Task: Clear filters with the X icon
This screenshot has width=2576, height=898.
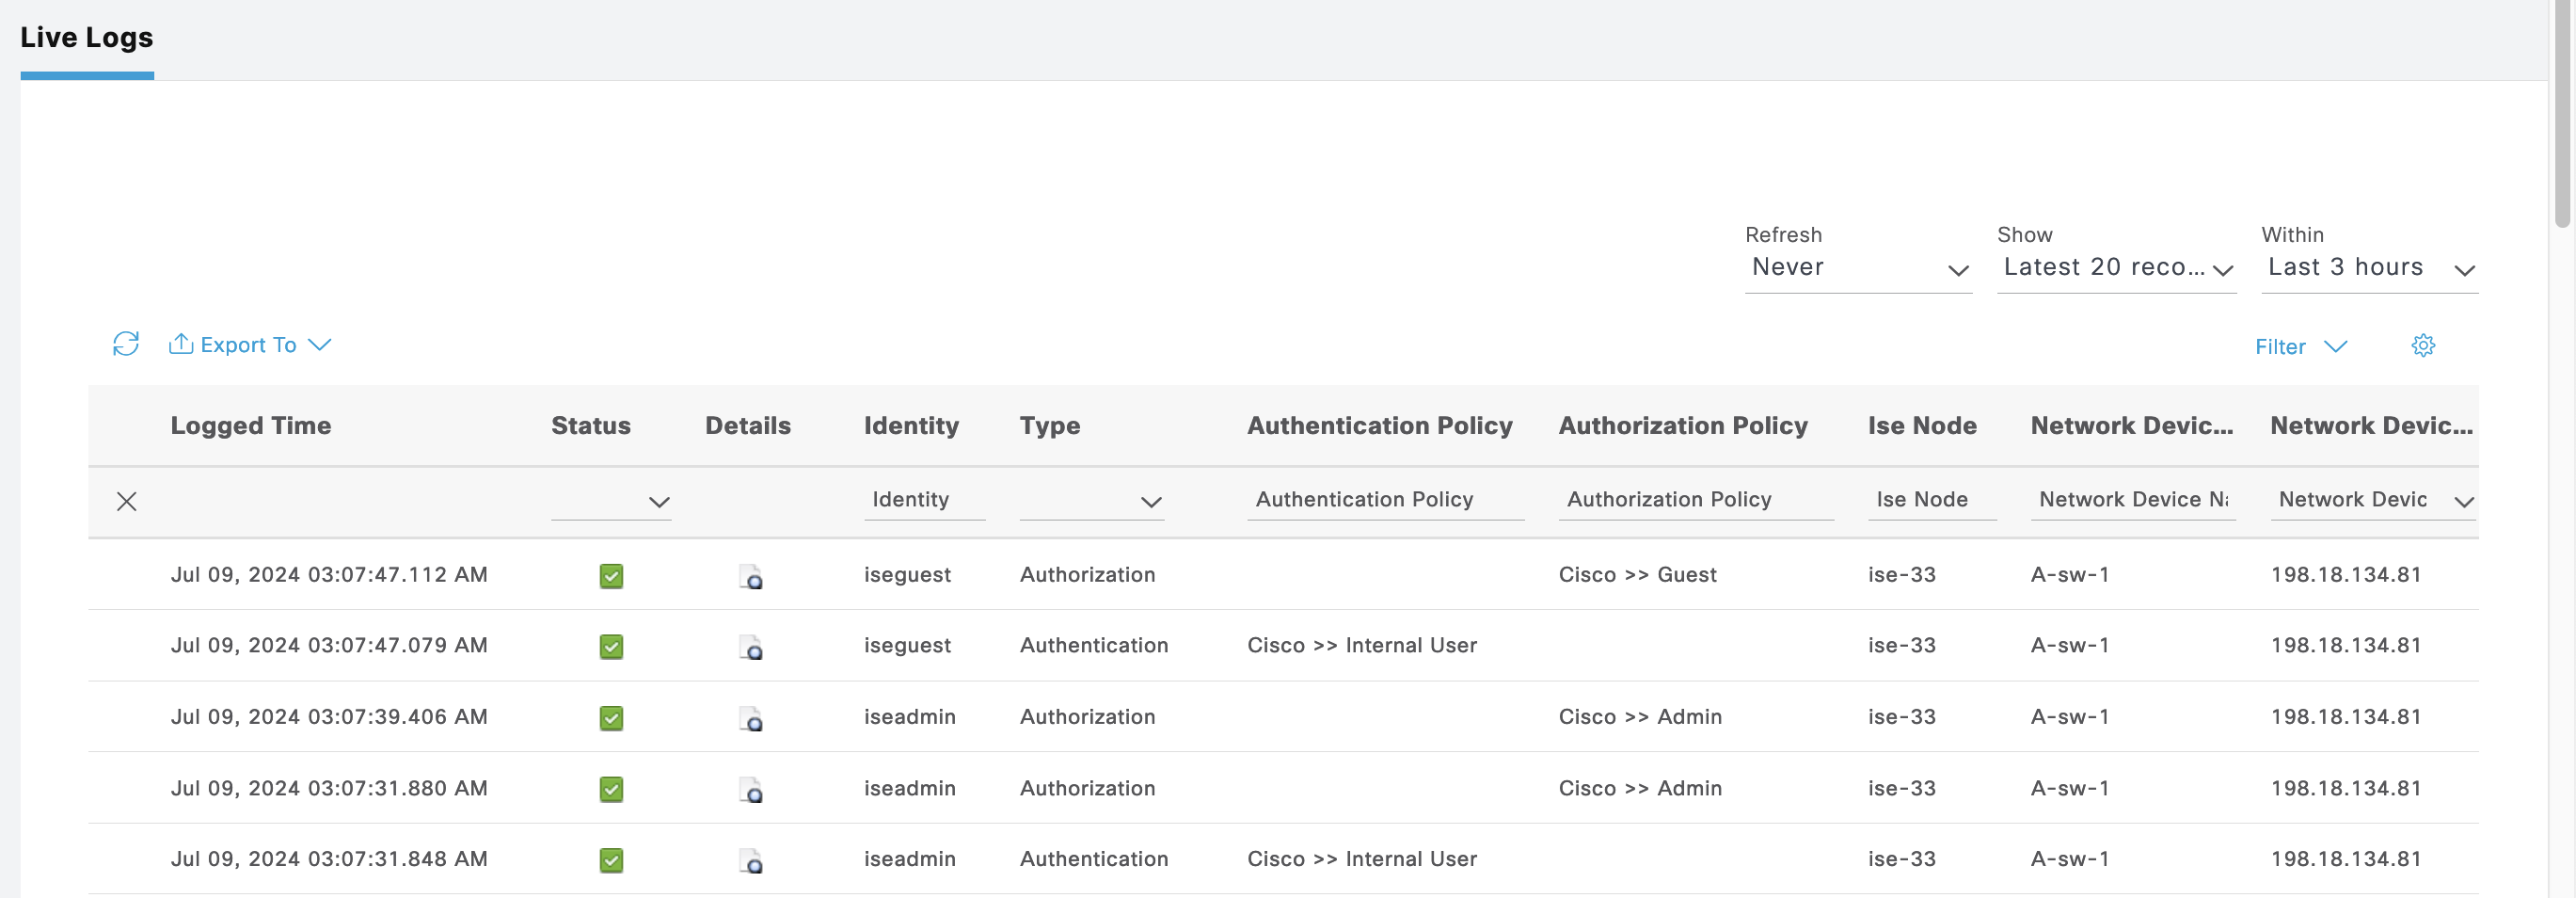Action: 127,501
